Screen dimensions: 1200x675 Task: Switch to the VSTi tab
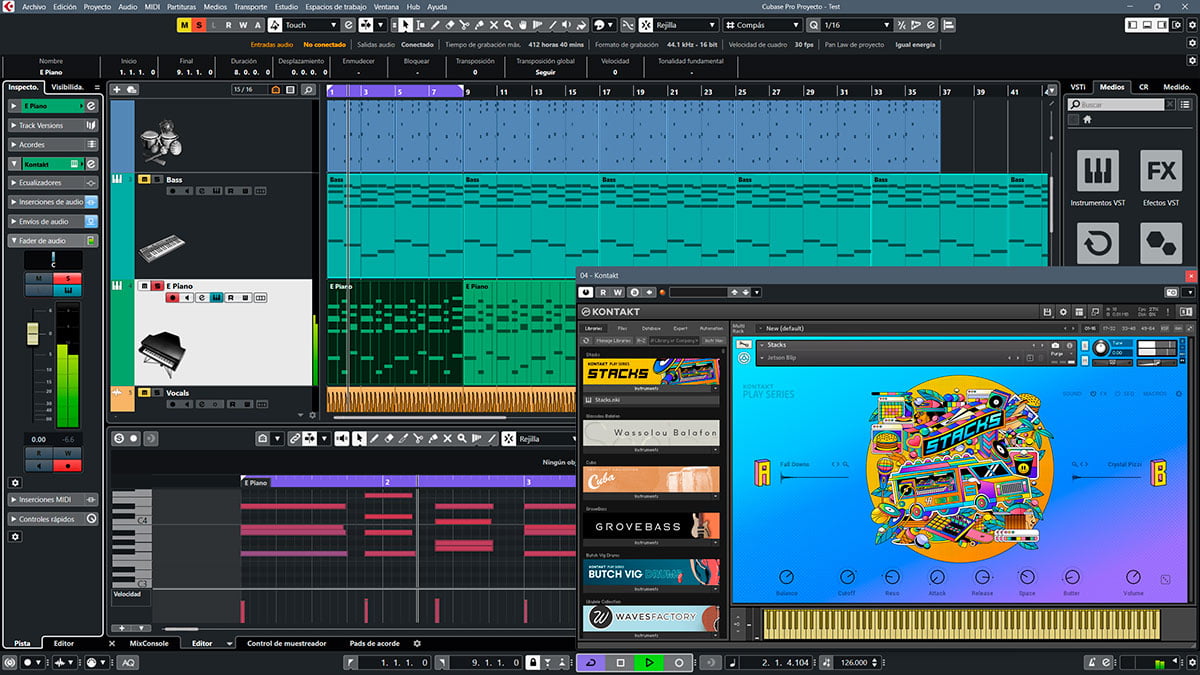tap(1078, 87)
